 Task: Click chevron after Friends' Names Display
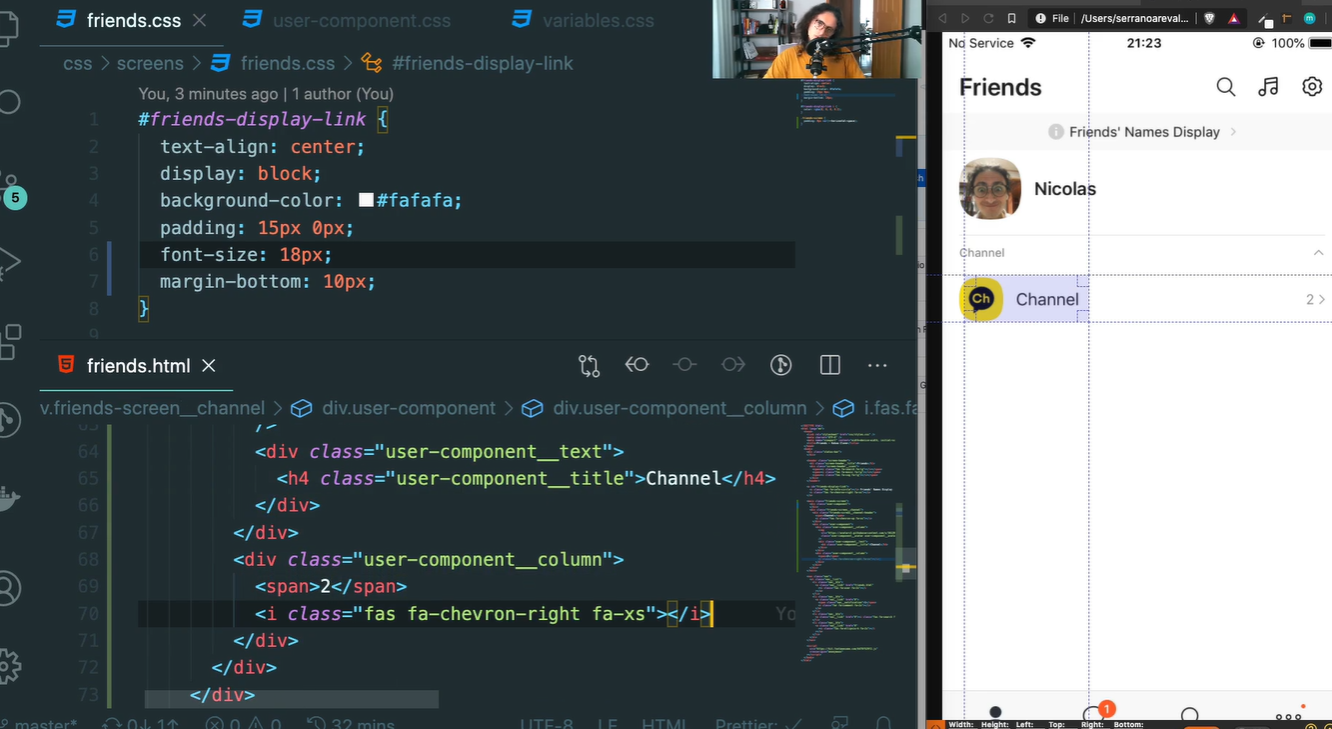coord(1233,132)
